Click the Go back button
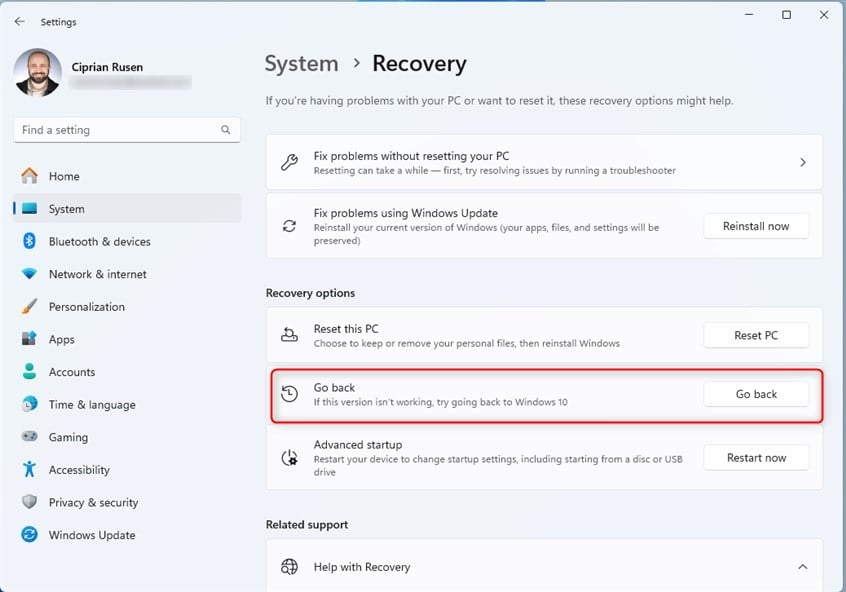 click(x=756, y=394)
